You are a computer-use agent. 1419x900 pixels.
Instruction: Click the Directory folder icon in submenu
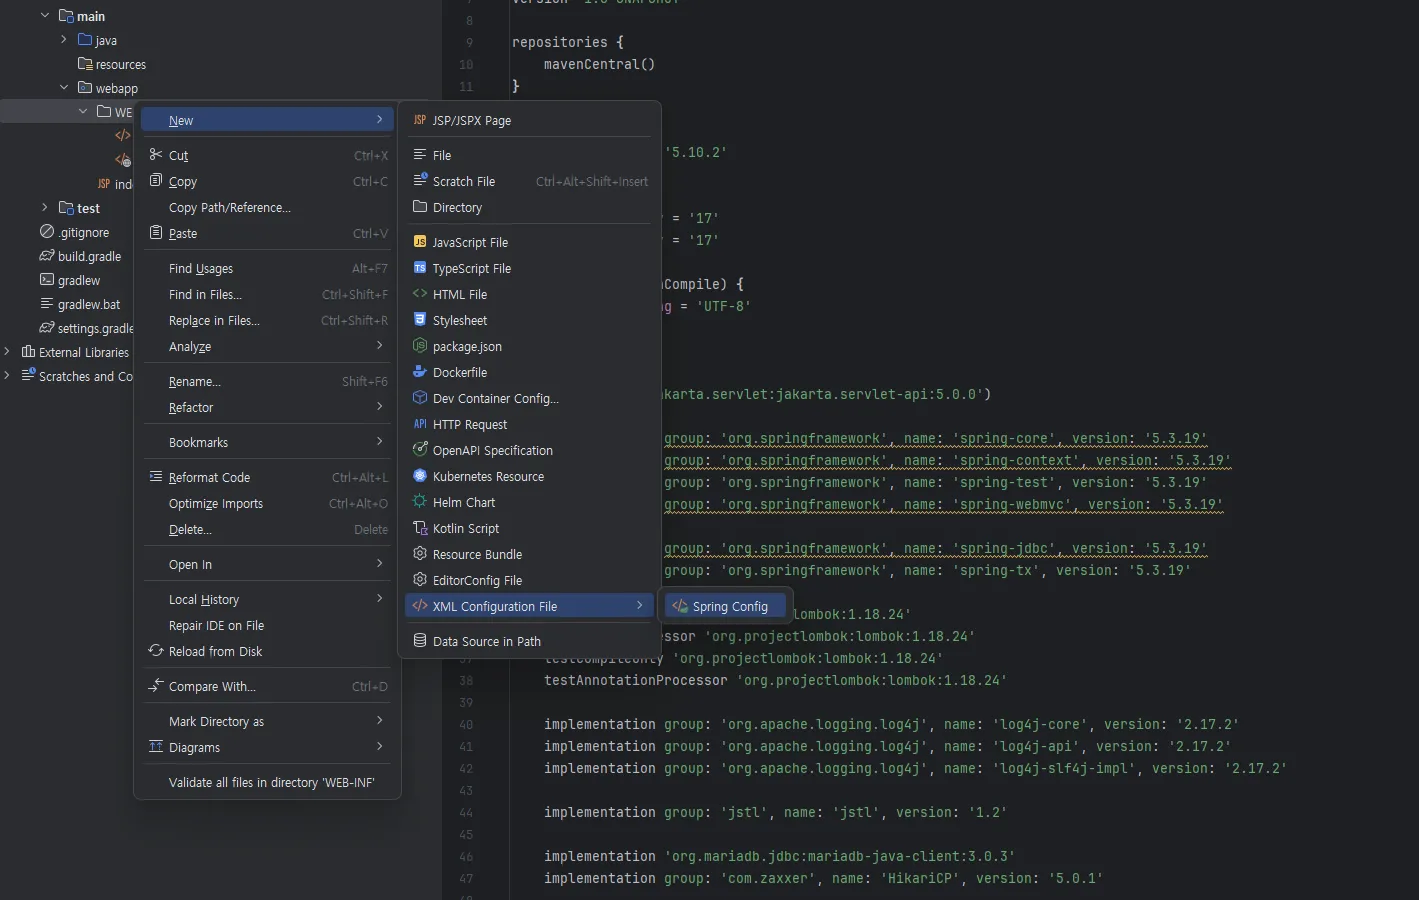tap(420, 207)
